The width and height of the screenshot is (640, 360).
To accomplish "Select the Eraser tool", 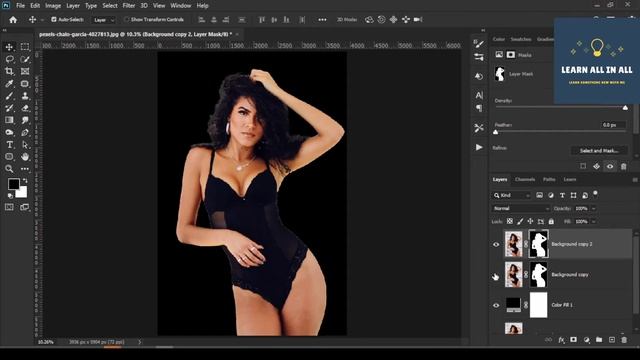I will (x=25, y=108).
